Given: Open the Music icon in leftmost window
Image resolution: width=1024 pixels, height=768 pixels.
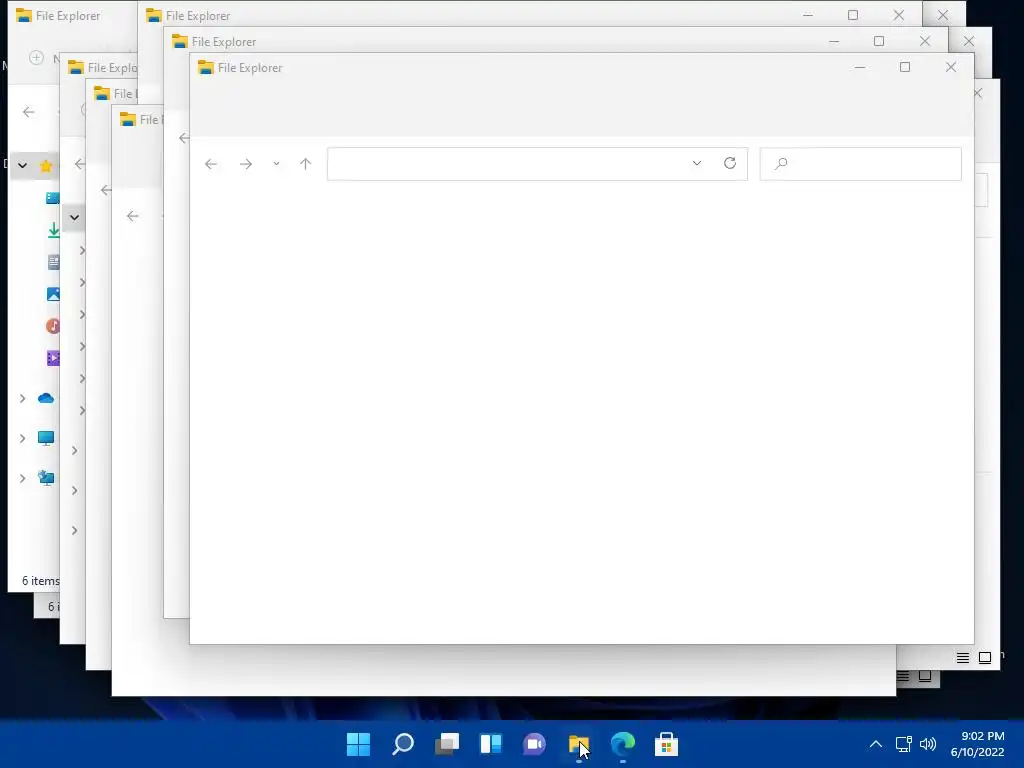Looking at the screenshot, I should click(x=52, y=326).
